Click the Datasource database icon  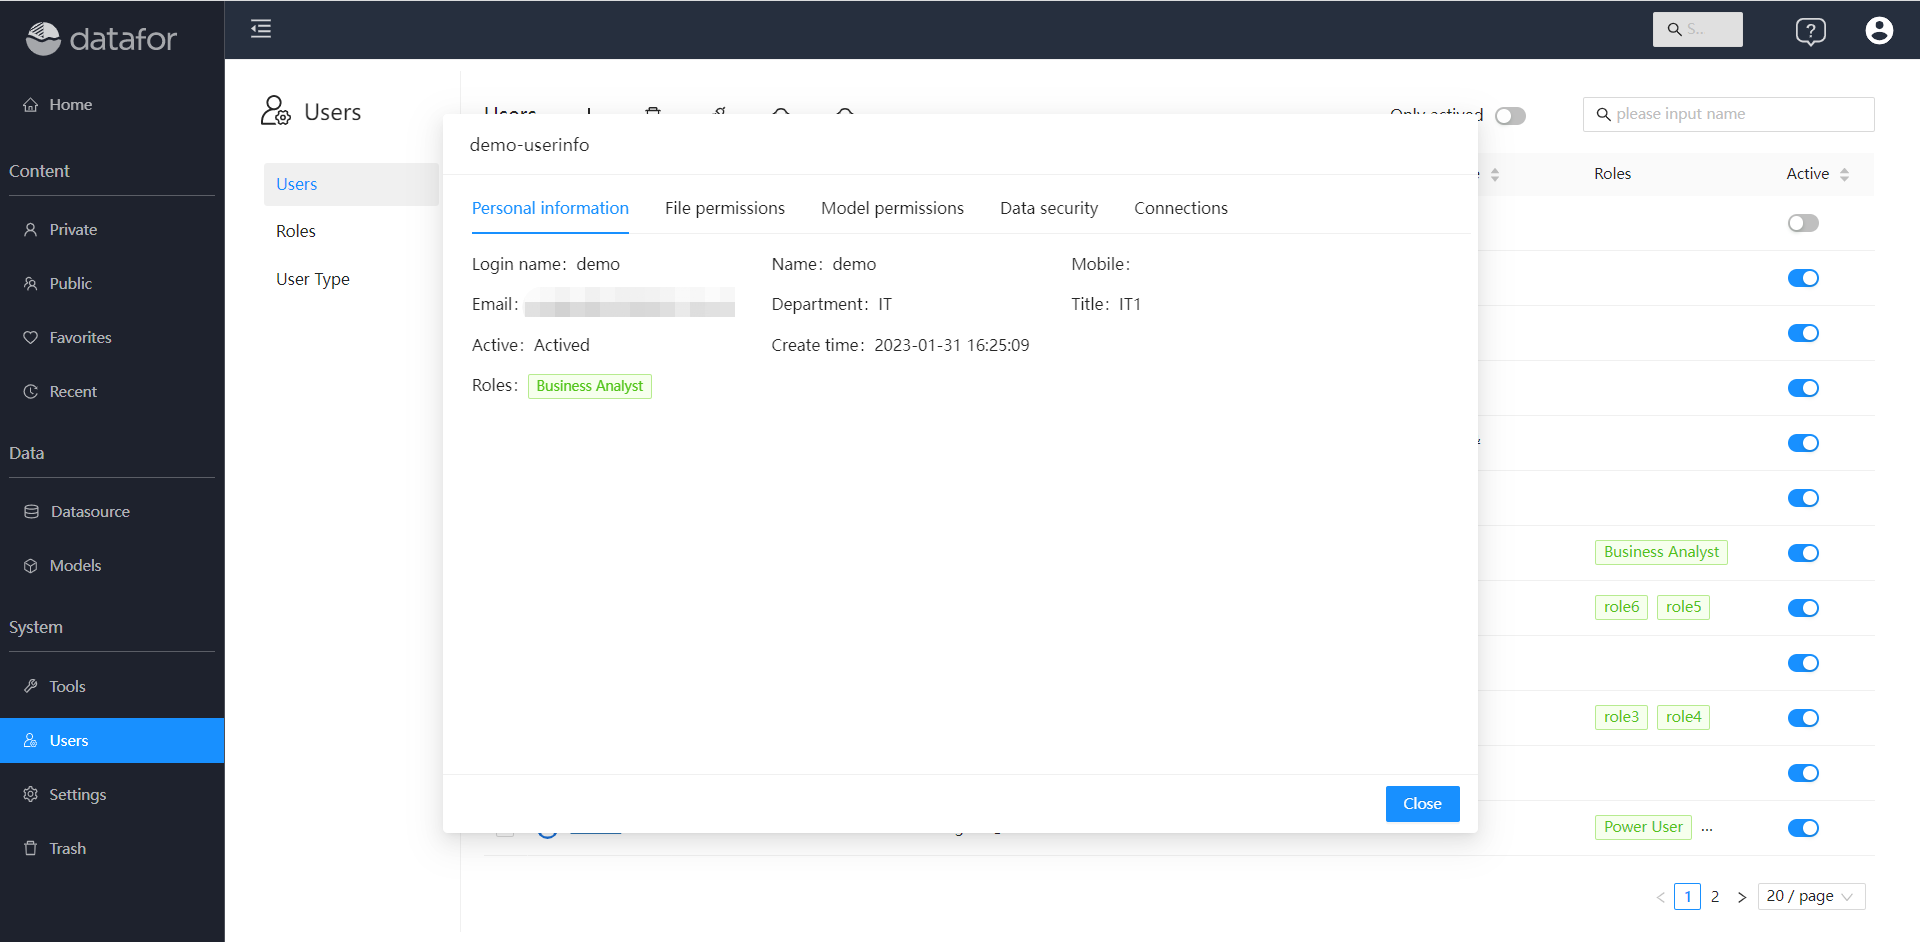[31, 511]
